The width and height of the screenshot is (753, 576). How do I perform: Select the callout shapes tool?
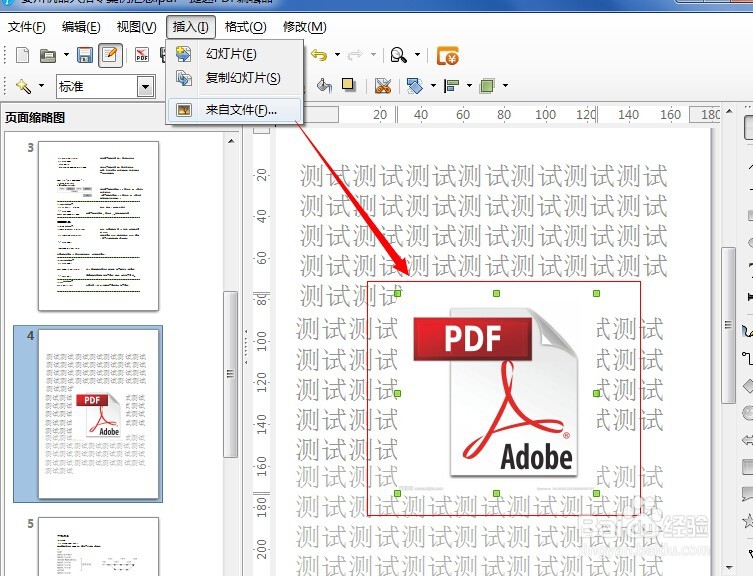[748, 493]
